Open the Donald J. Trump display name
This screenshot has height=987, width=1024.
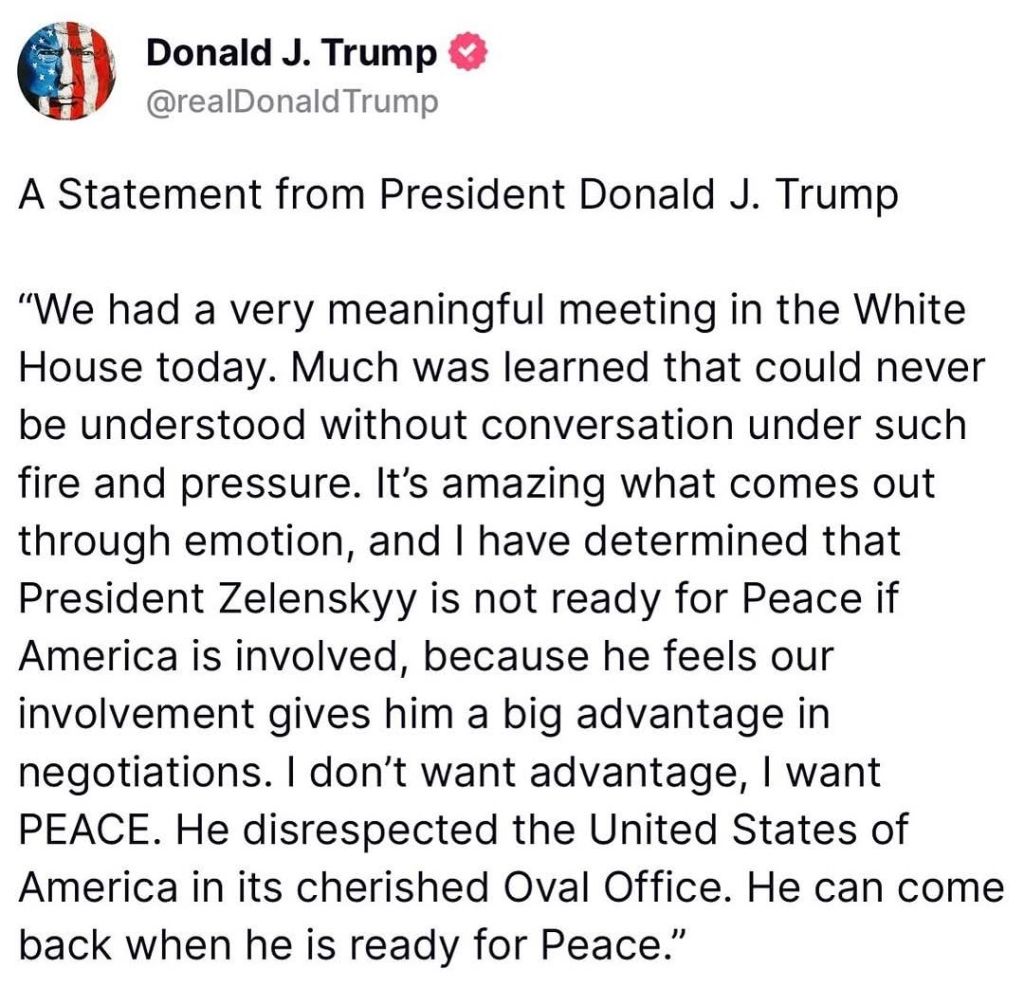[x=291, y=54]
